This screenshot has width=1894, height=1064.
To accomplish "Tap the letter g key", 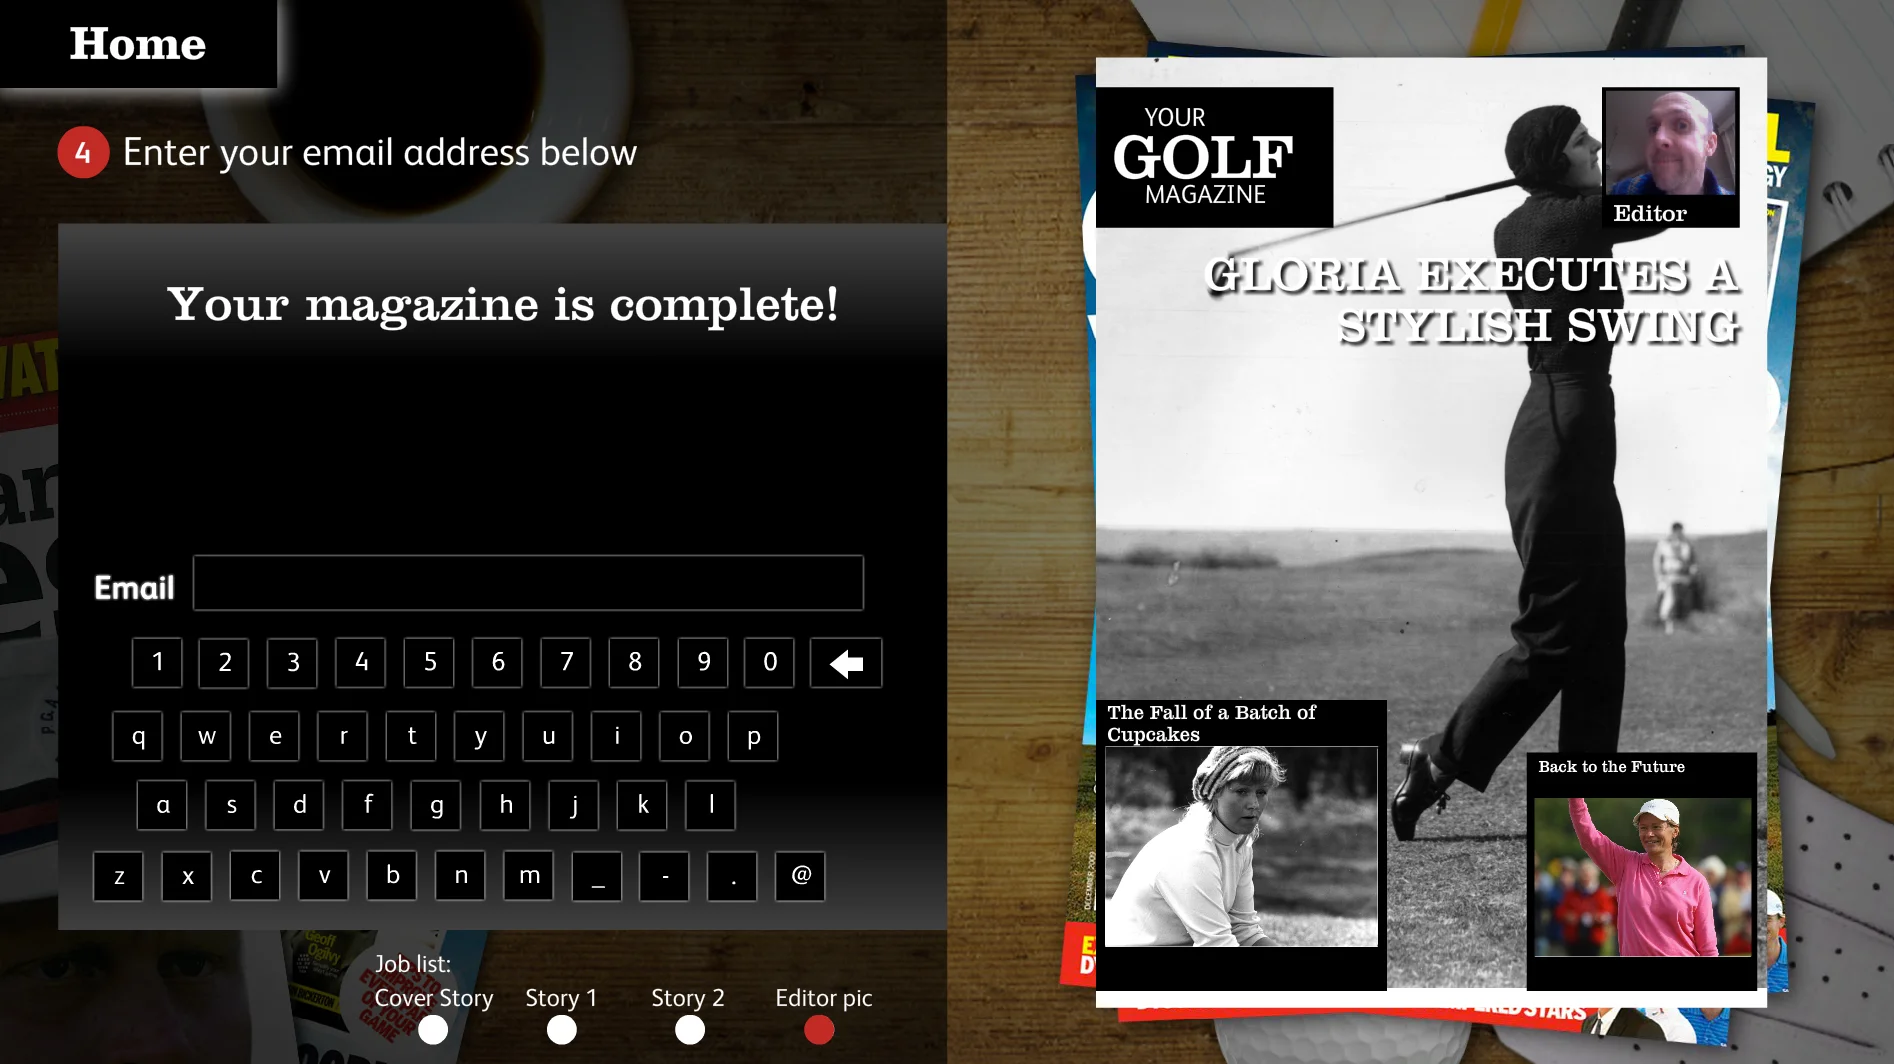I will [436, 805].
